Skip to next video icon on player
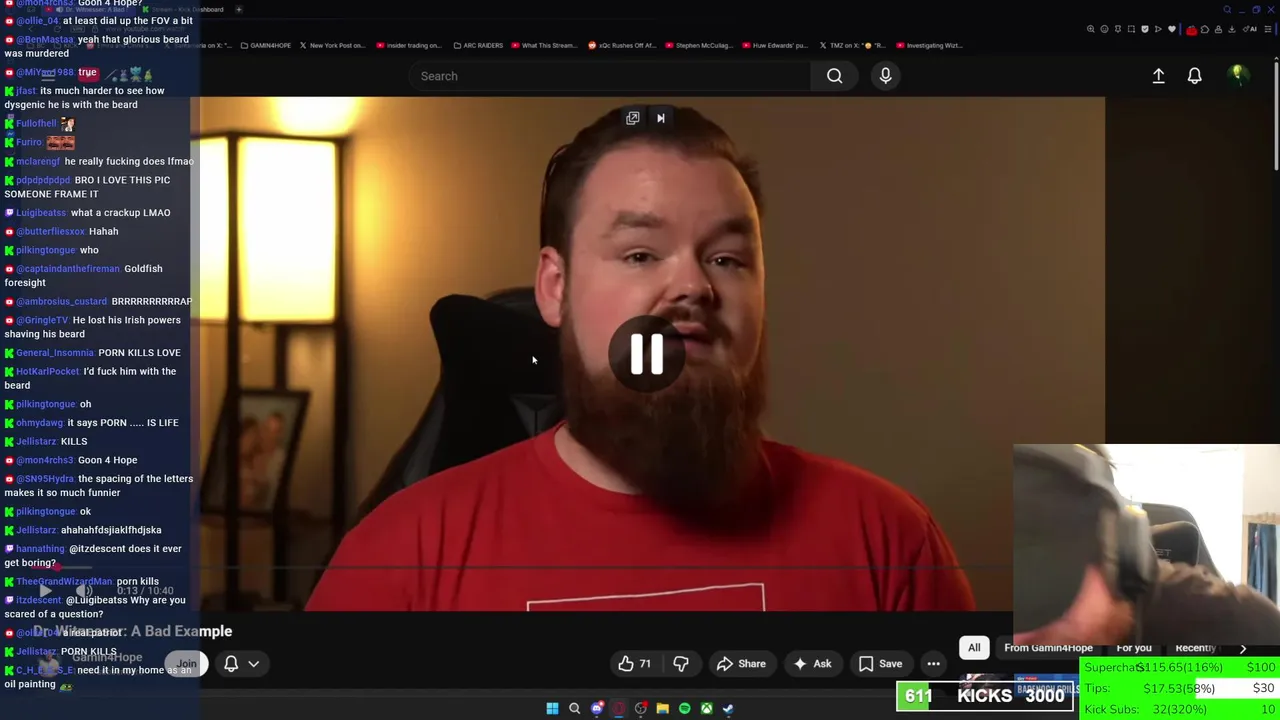Image resolution: width=1280 pixels, height=720 pixels. (660, 118)
